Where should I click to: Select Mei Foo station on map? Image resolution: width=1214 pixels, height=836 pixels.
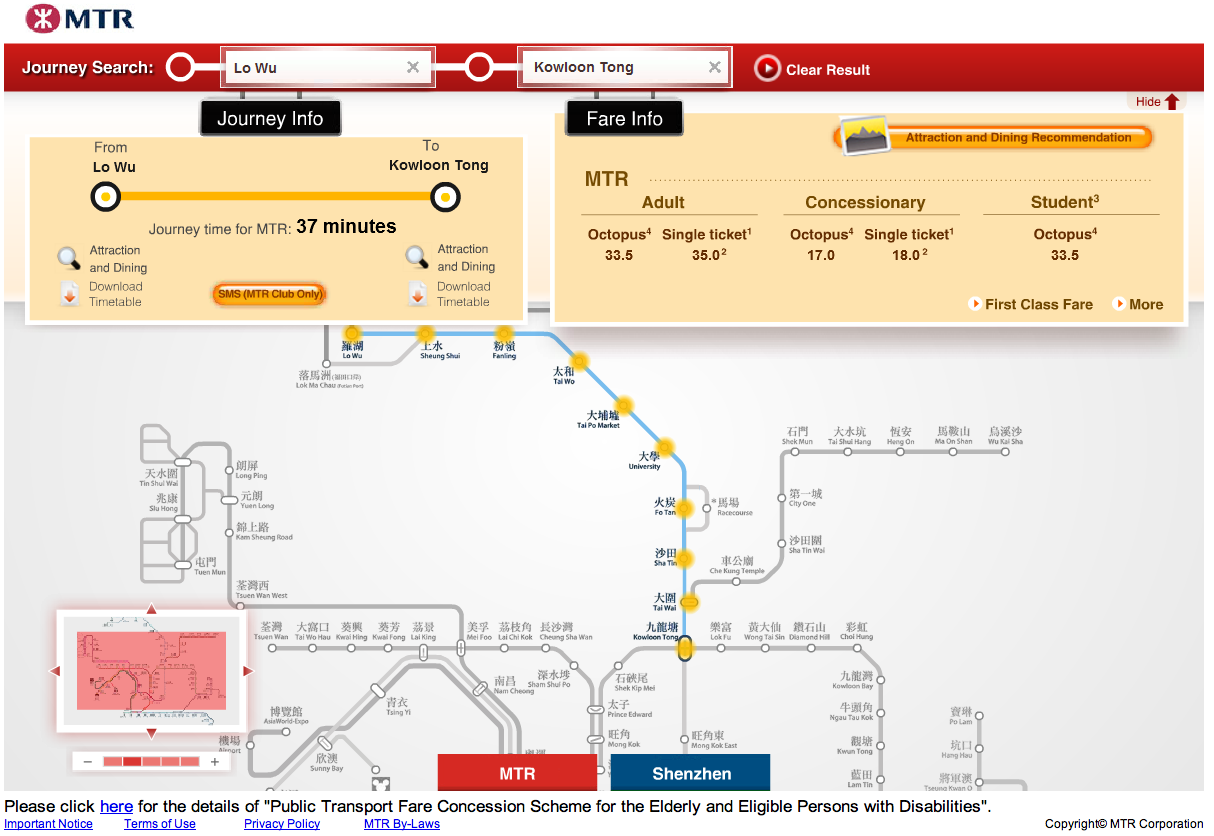point(461,648)
